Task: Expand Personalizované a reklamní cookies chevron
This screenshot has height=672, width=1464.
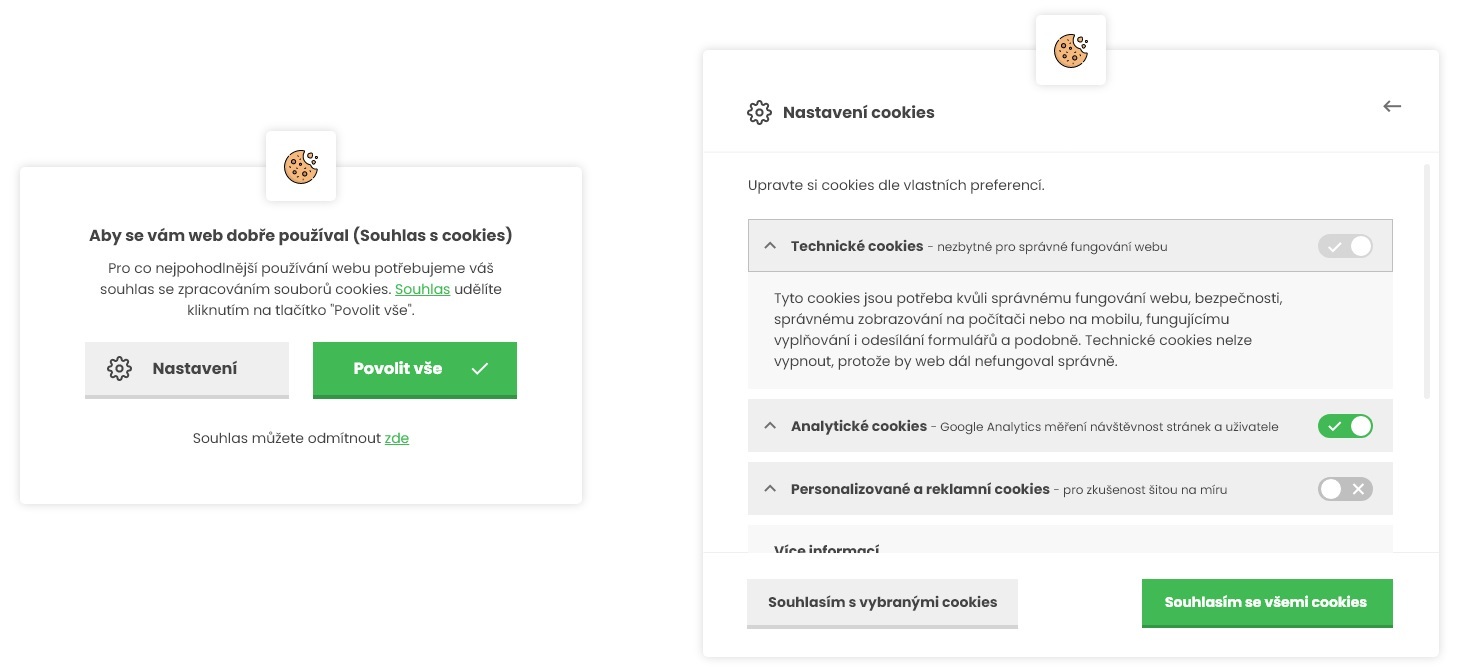Action: tap(770, 489)
